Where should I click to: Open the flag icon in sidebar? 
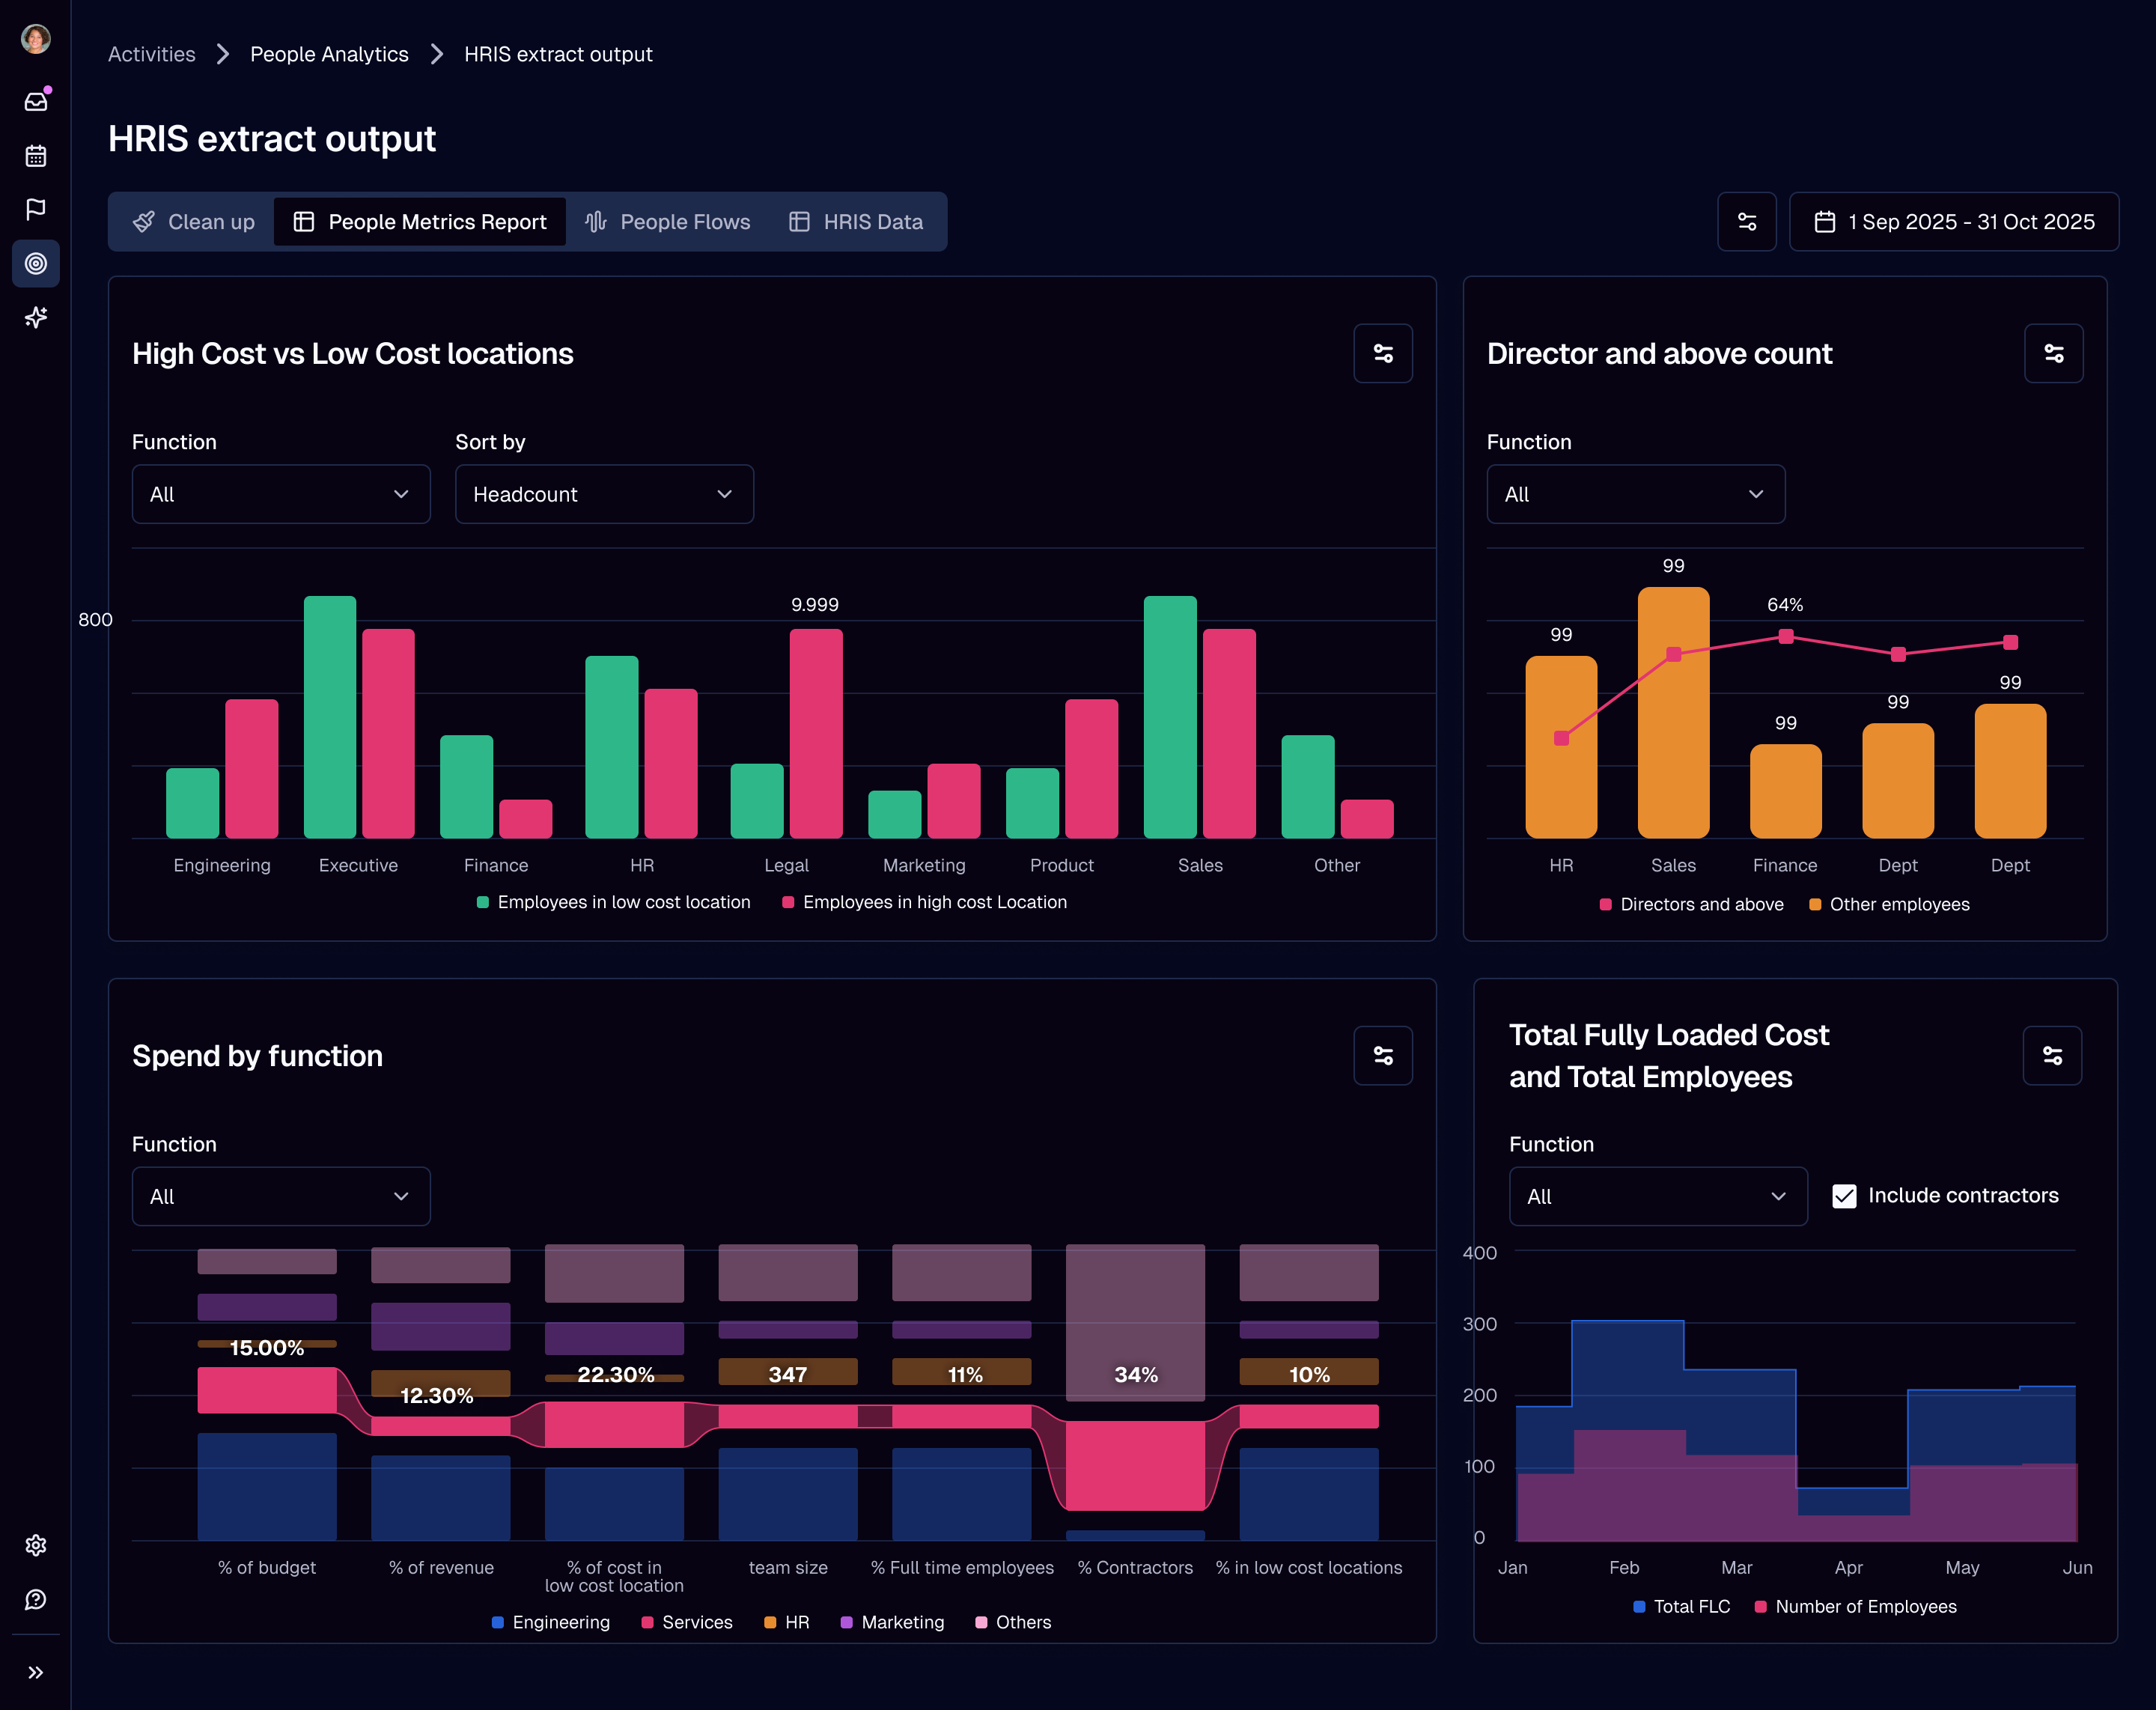pos(36,209)
